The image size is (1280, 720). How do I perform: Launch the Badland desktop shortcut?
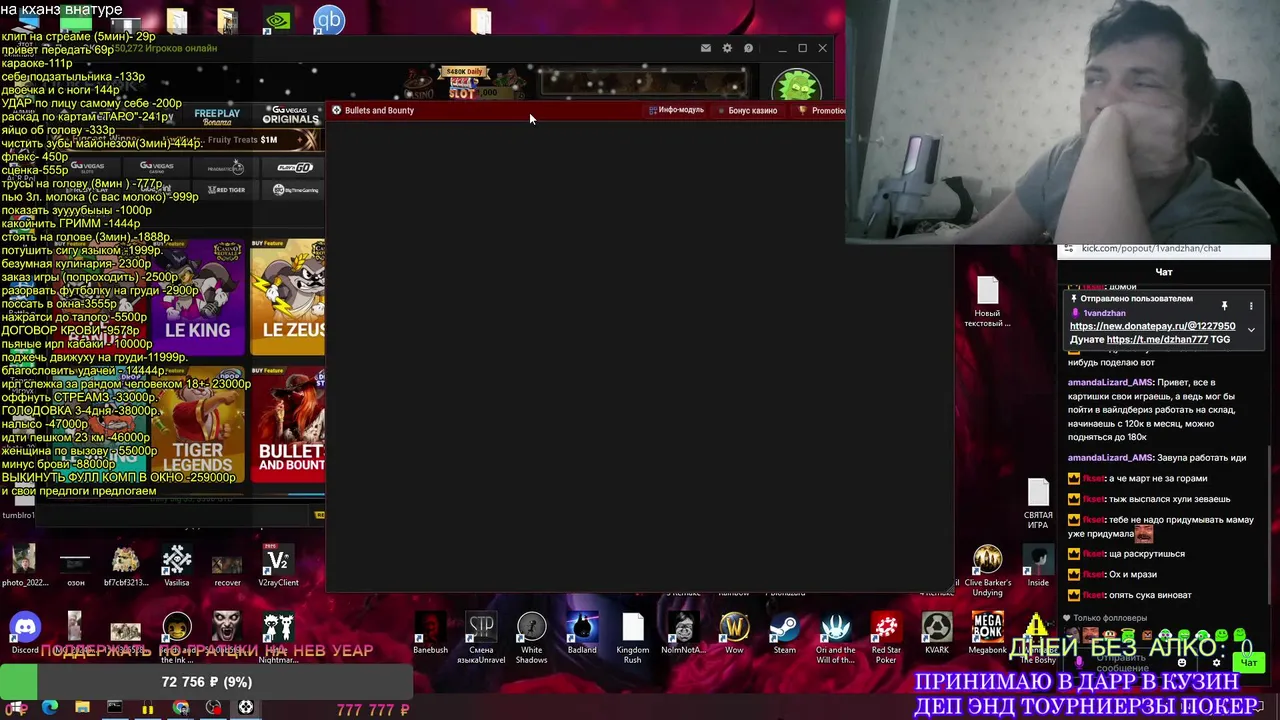click(x=581, y=633)
